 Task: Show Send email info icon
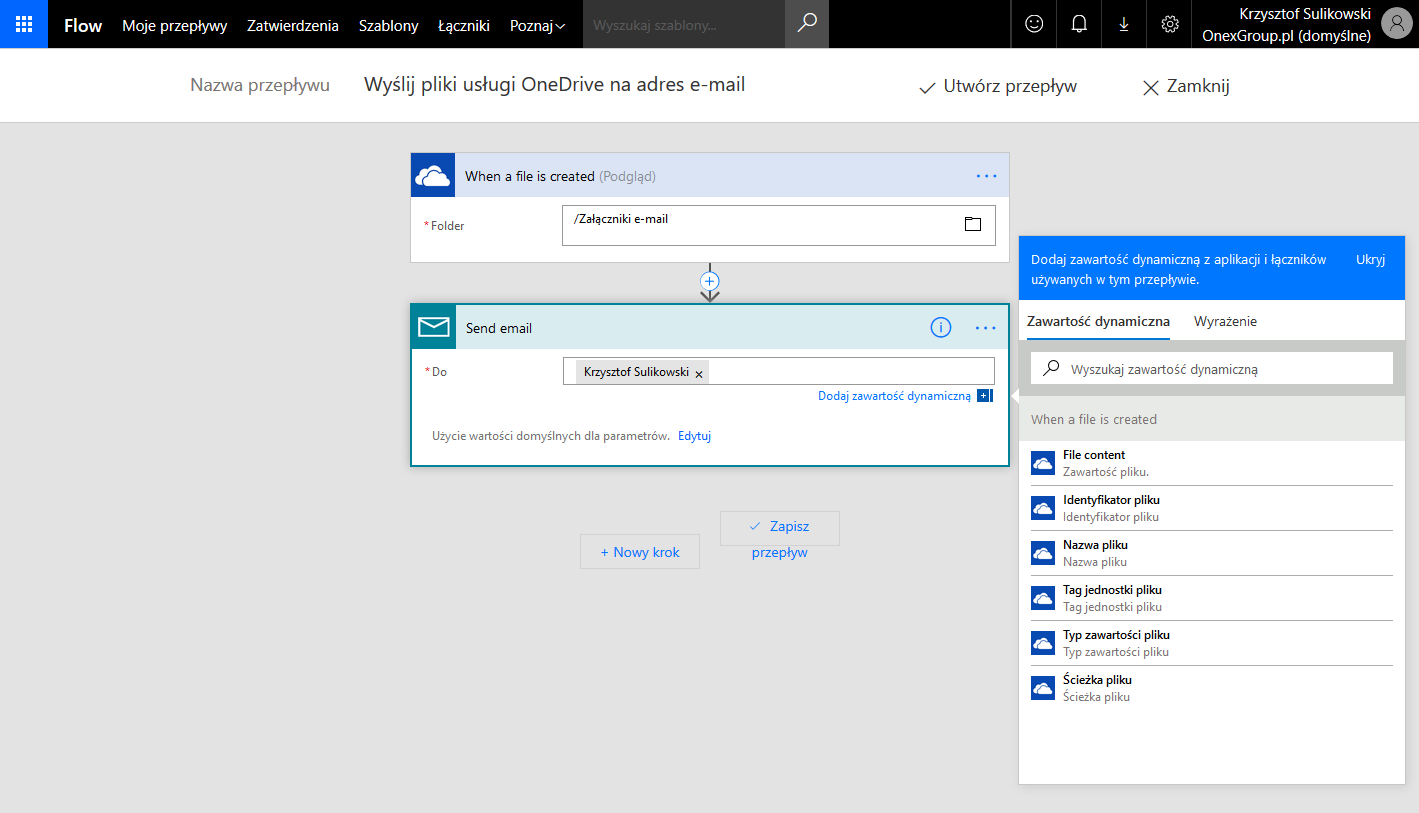pos(941,328)
